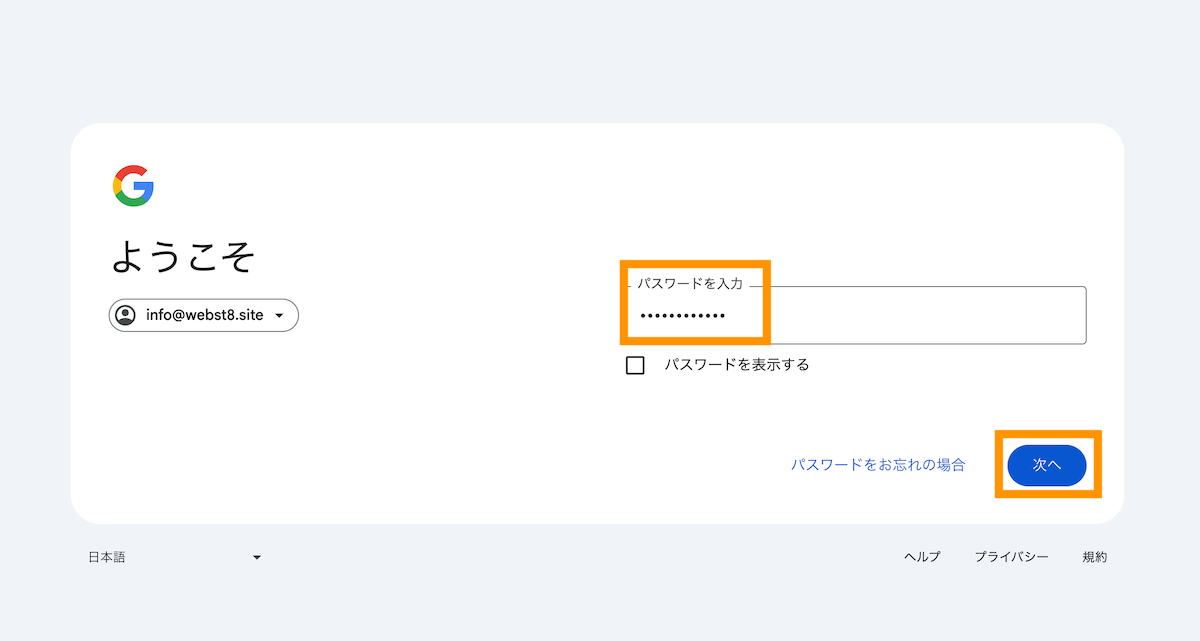The image size is (1200, 641).
Task: Open the プライバシー footer link
Action: pos(1012,557)
